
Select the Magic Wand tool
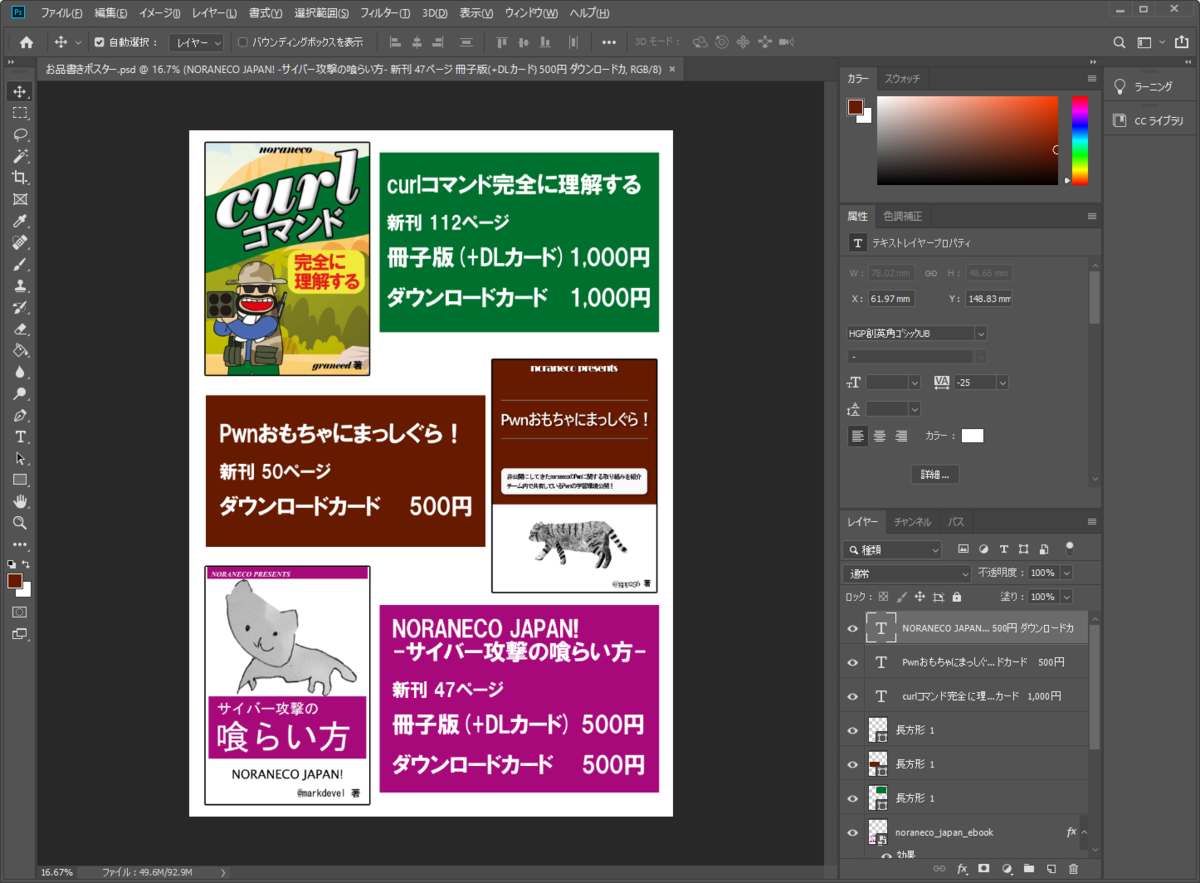[x=20, y=156]
